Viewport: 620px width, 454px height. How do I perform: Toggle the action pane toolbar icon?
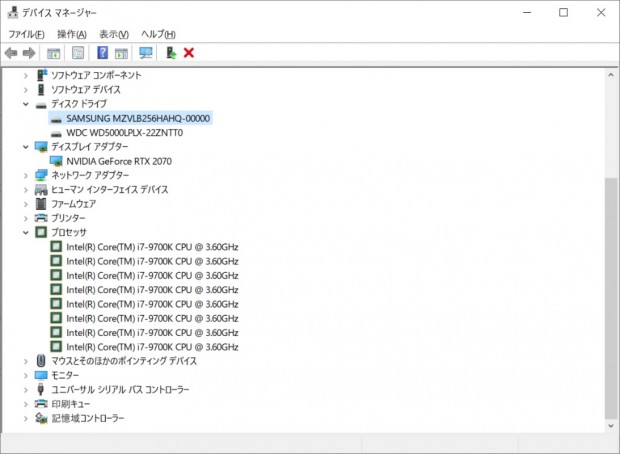tap(121, 53)
